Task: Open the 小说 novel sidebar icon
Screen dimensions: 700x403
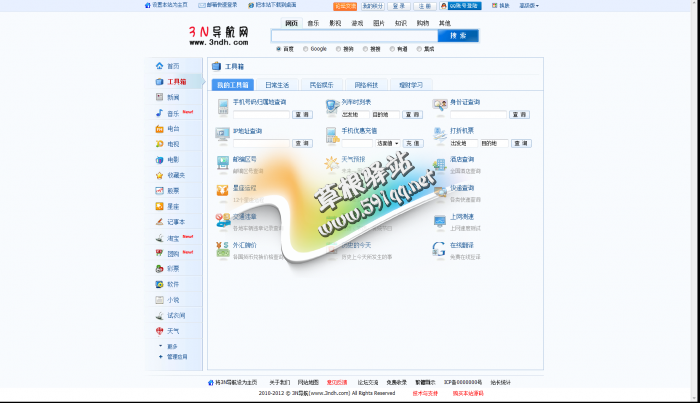Action: 159,300
